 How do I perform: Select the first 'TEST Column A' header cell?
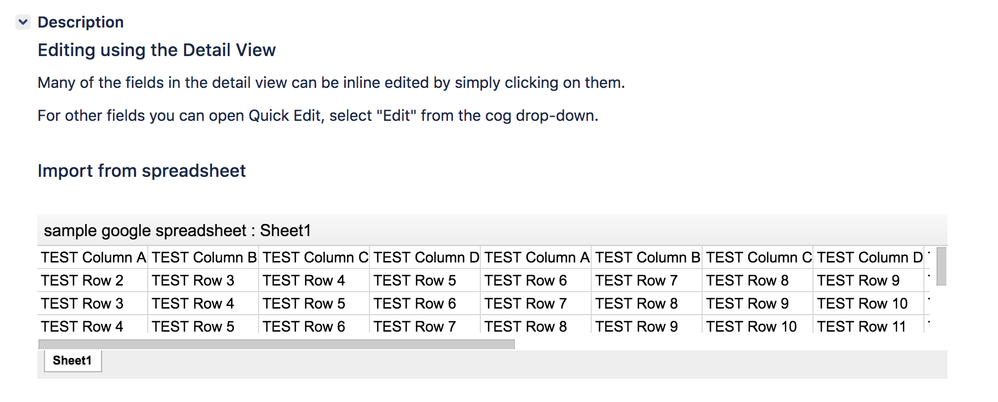(93, 258)
